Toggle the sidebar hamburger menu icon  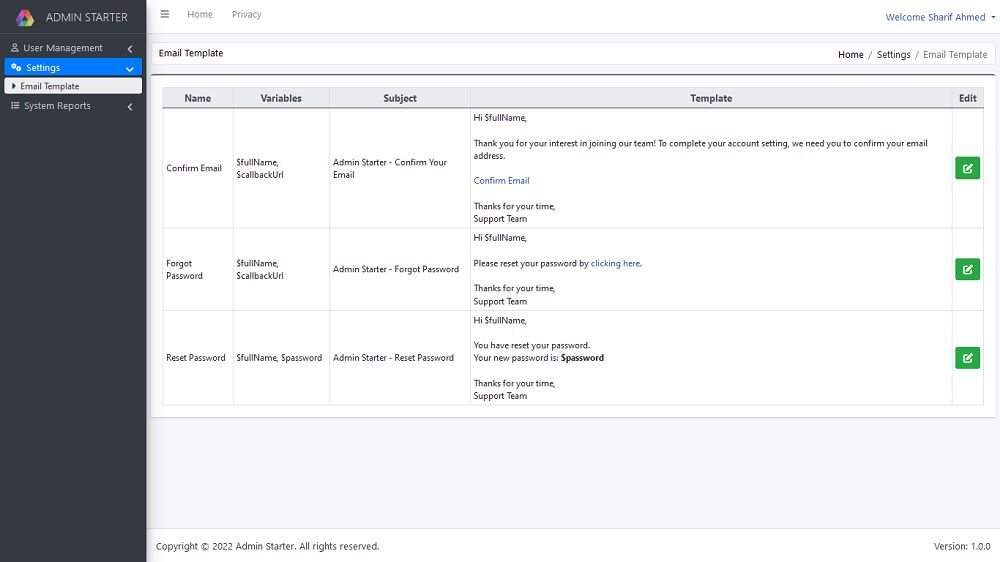pos(165,15)
